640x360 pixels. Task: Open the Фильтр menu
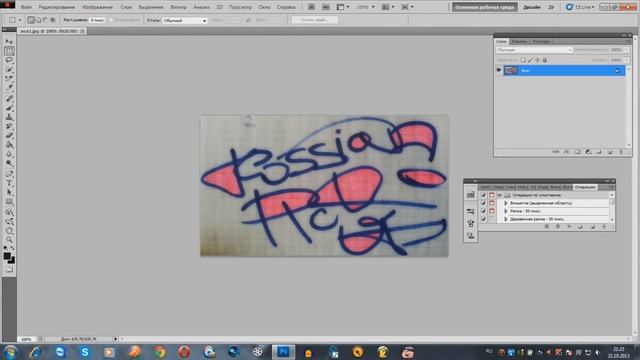coord(178,7)
